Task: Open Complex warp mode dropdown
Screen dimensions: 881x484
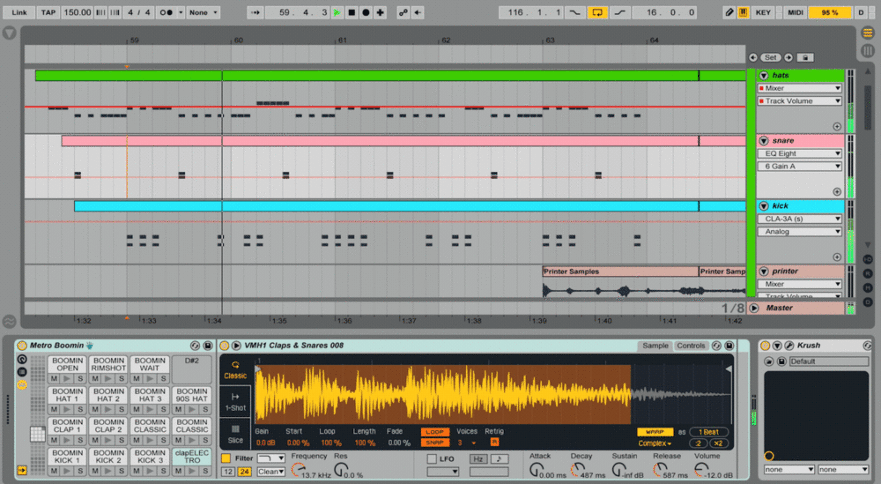Action: [x=655, y=443]
